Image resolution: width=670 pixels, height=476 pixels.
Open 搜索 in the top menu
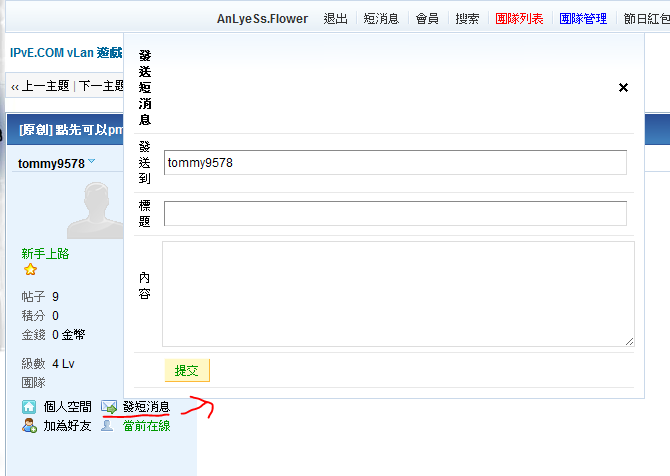(x=467, y=19)
